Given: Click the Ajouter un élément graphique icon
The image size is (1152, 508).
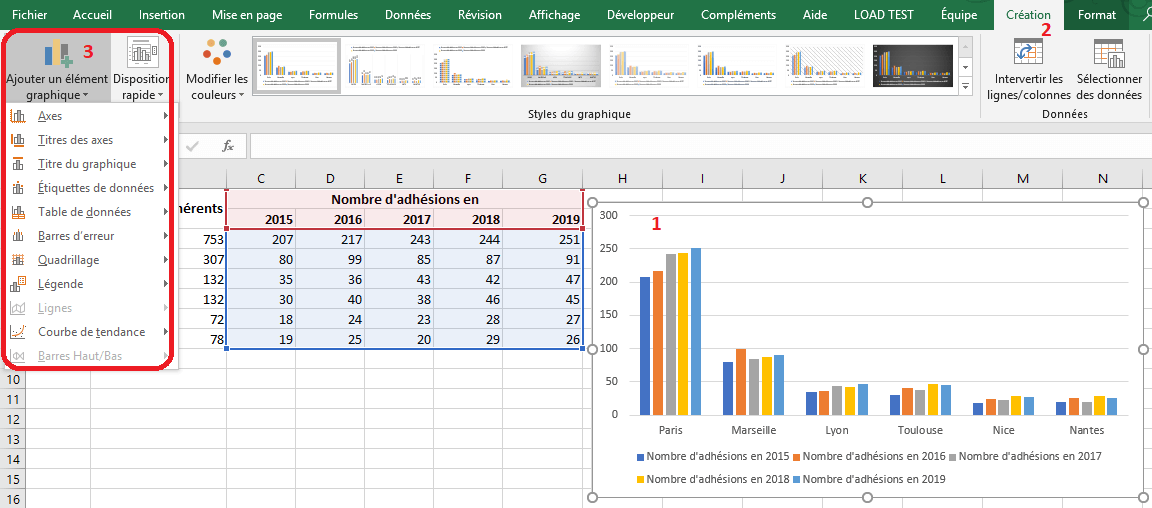Looking at the screenshot, I should tap(57, 53).
